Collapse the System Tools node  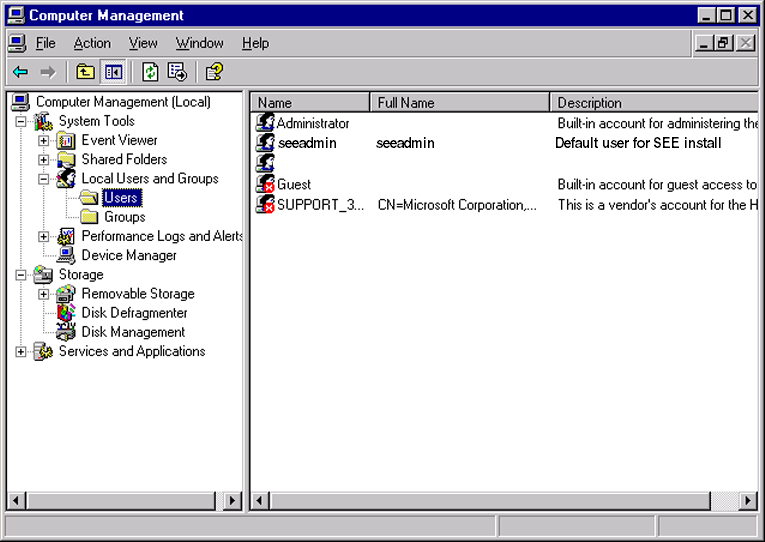coord(20,121)
